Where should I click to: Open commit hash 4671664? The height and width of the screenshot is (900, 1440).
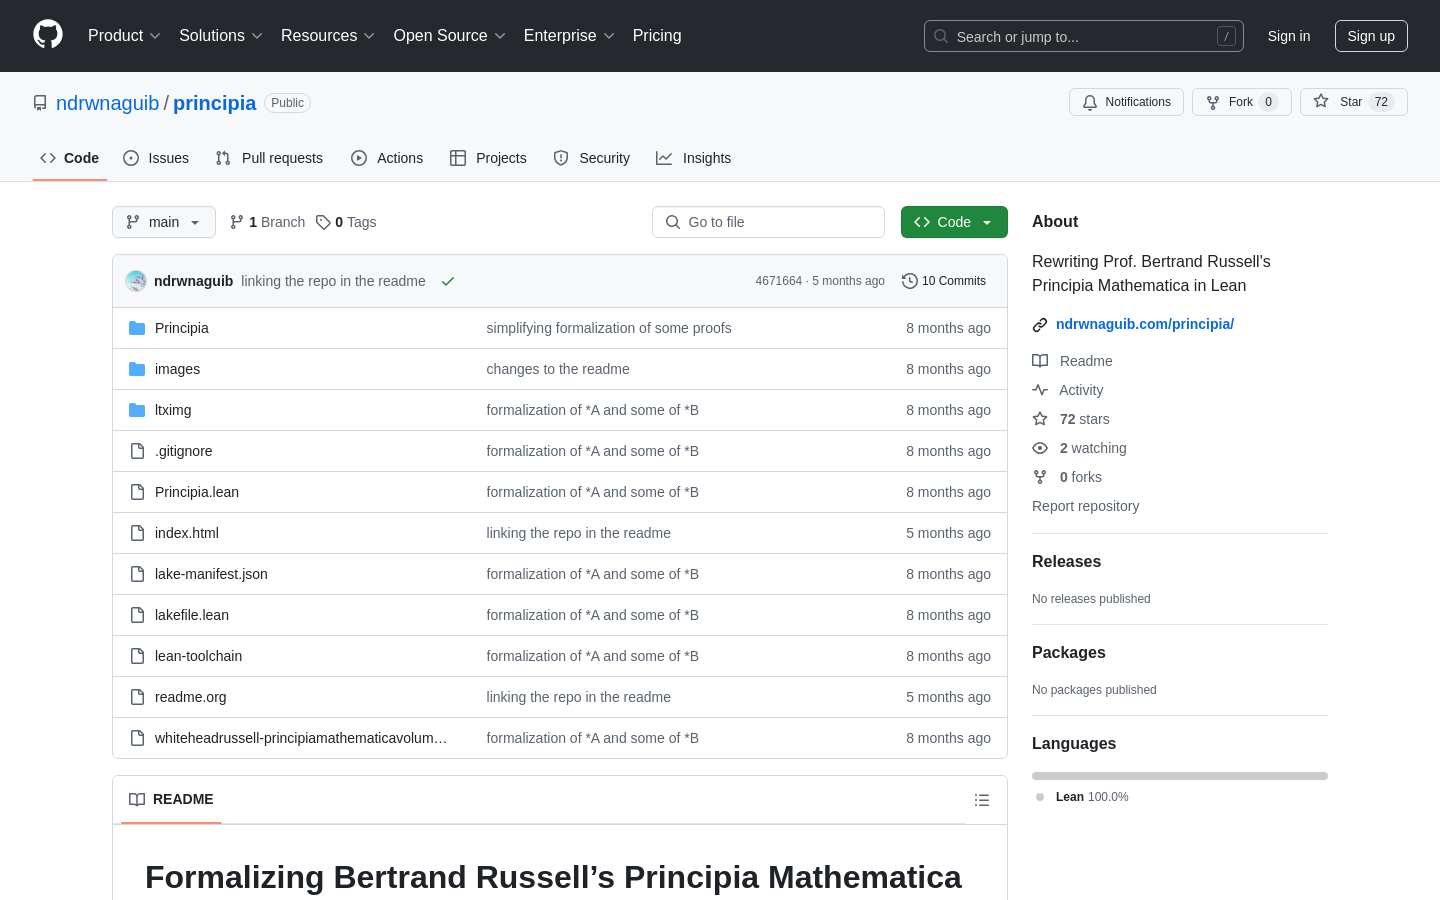[x=778, y=281]
